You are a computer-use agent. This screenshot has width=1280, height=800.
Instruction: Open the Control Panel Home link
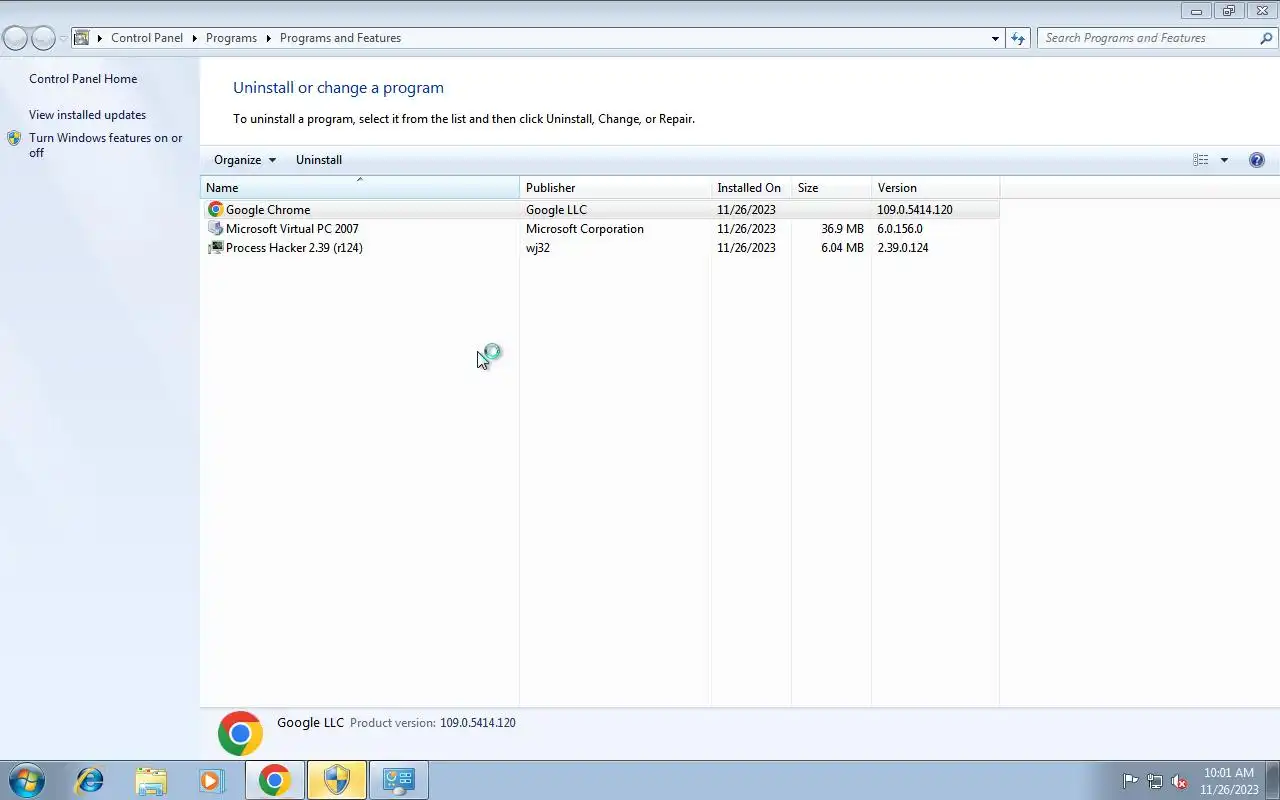point(83,79)
